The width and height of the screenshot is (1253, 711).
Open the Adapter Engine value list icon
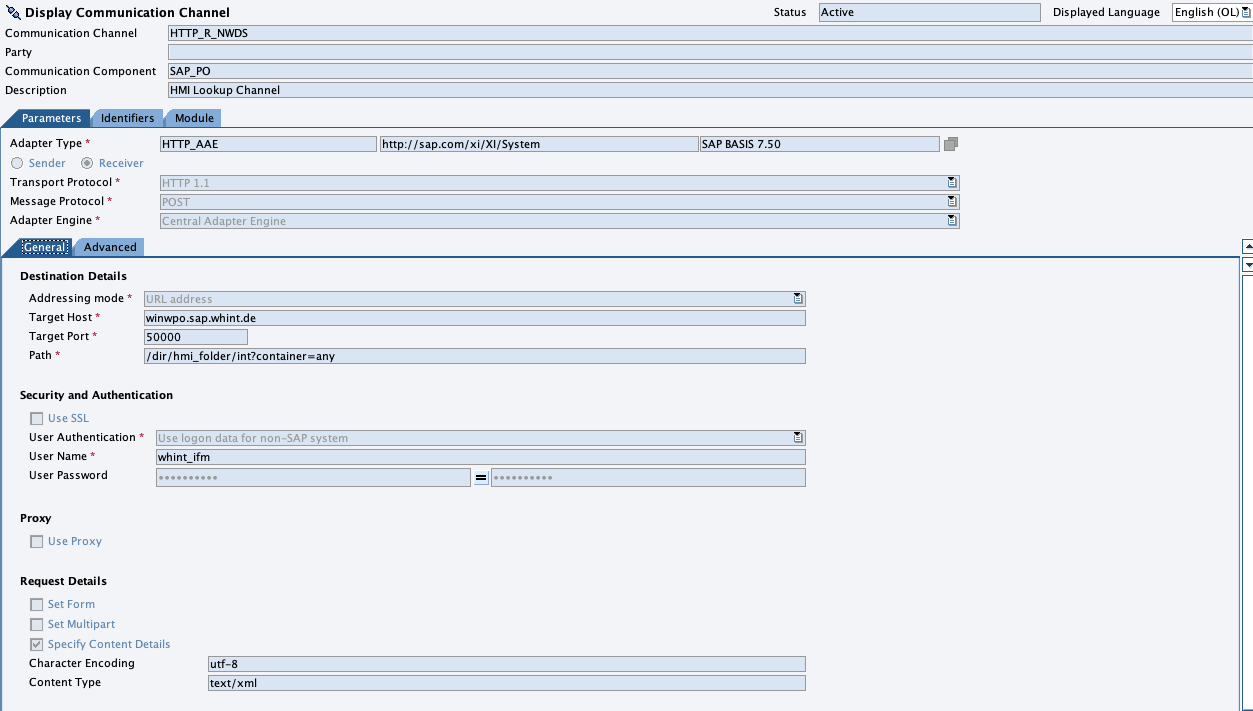[952, 221]
